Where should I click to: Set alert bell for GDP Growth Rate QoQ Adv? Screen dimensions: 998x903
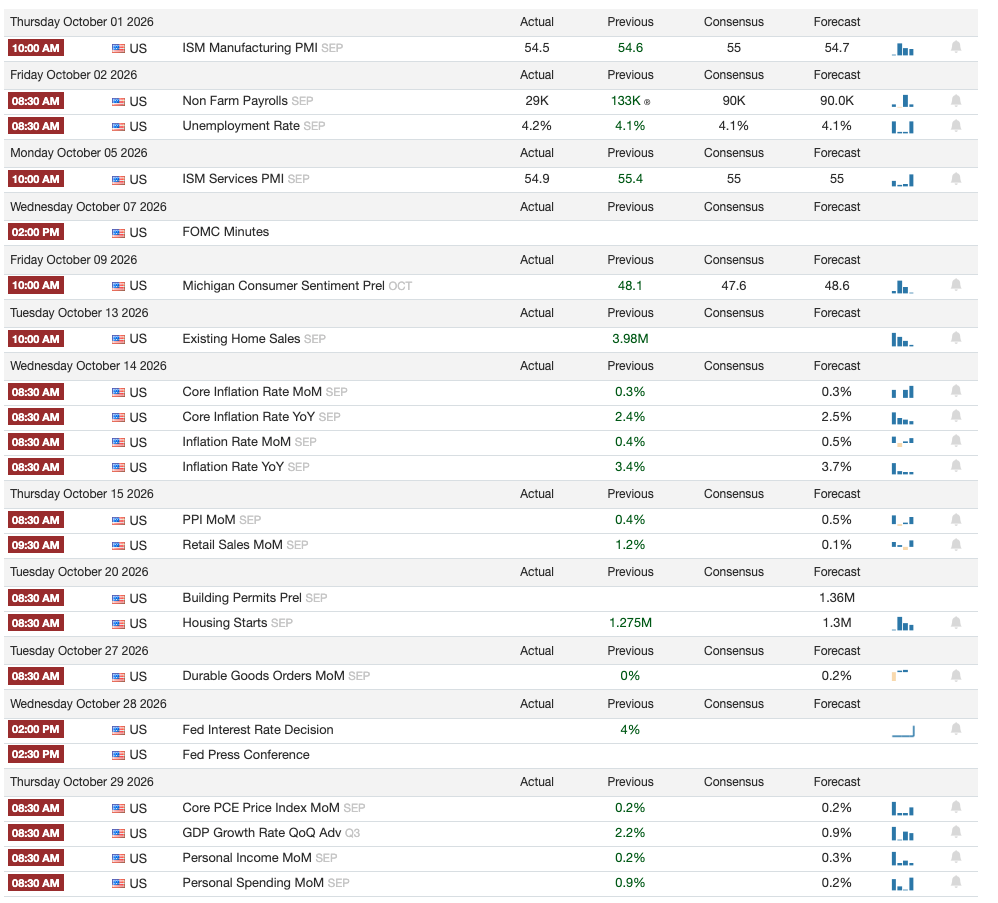coord(955,832)
